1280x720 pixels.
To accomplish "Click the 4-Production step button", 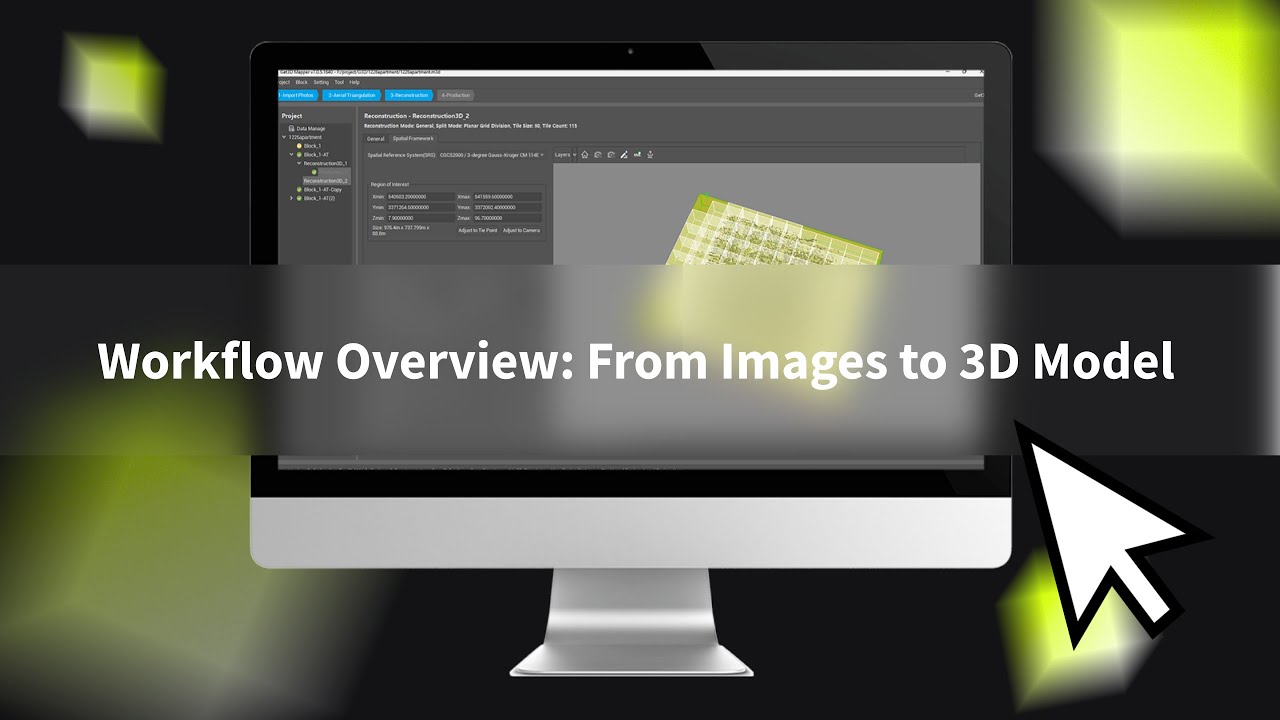I will click(456, 95).
